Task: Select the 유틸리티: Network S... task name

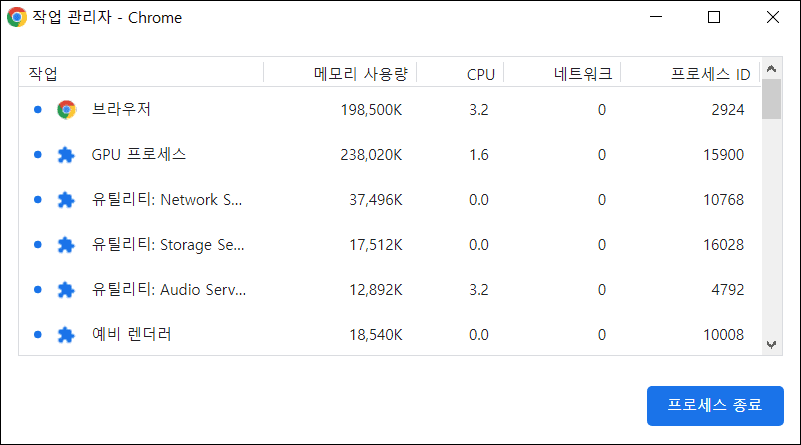Action: tap(167, 199)
